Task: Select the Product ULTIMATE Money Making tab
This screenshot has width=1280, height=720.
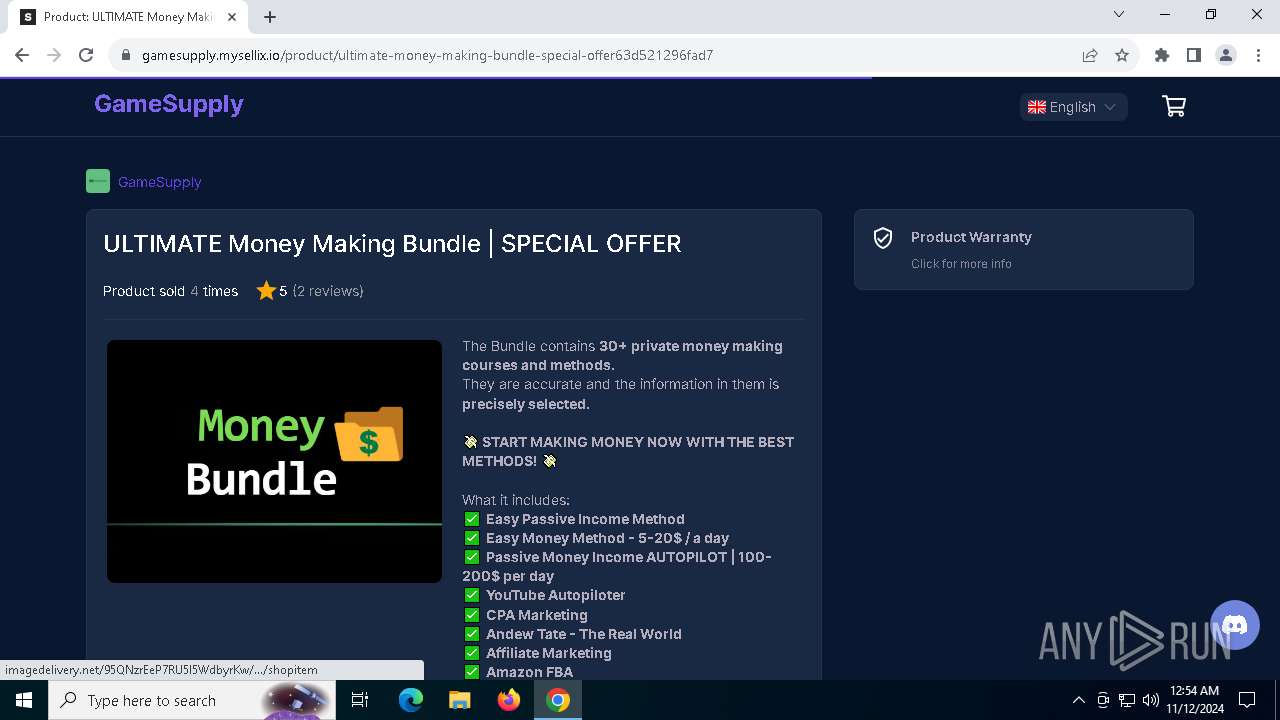Action: point(130,17)
